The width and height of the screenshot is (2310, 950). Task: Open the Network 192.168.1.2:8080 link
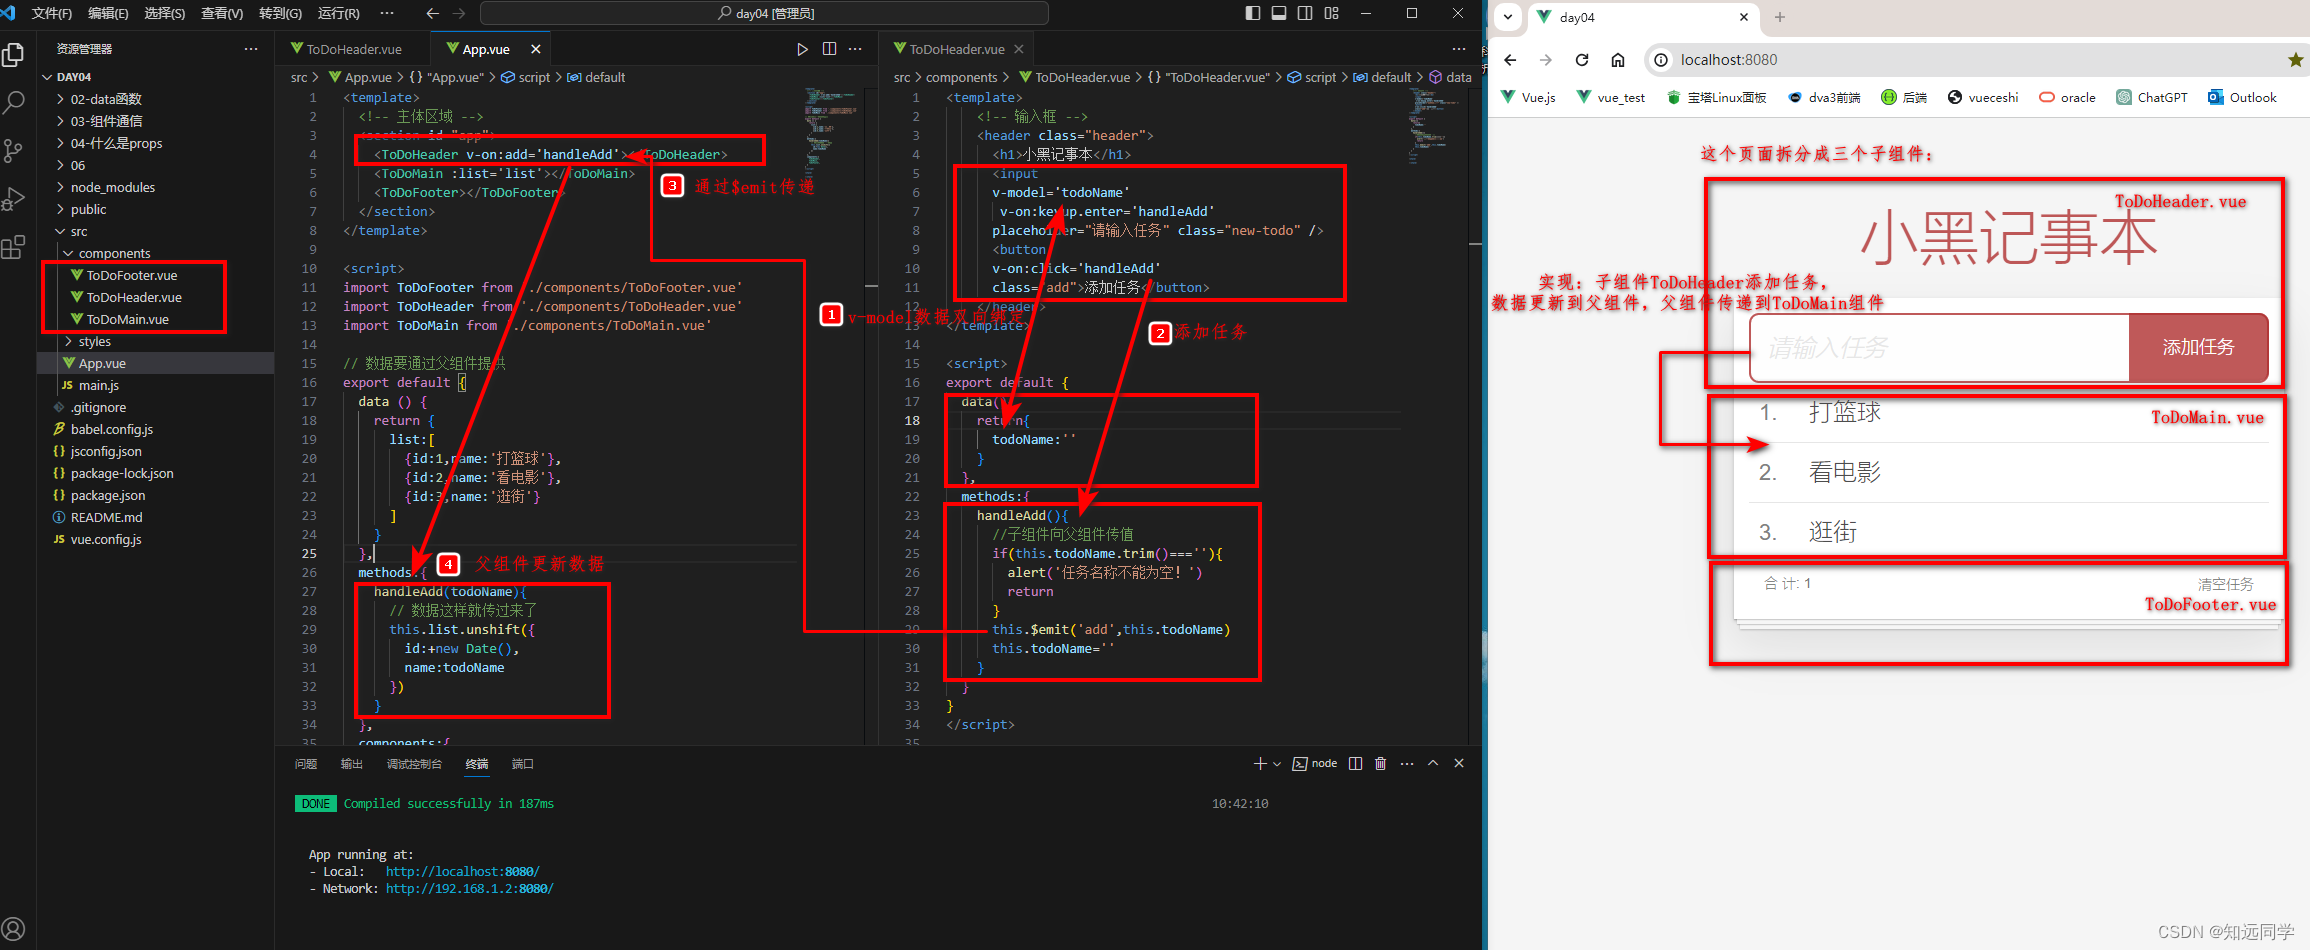coord(470,888)
